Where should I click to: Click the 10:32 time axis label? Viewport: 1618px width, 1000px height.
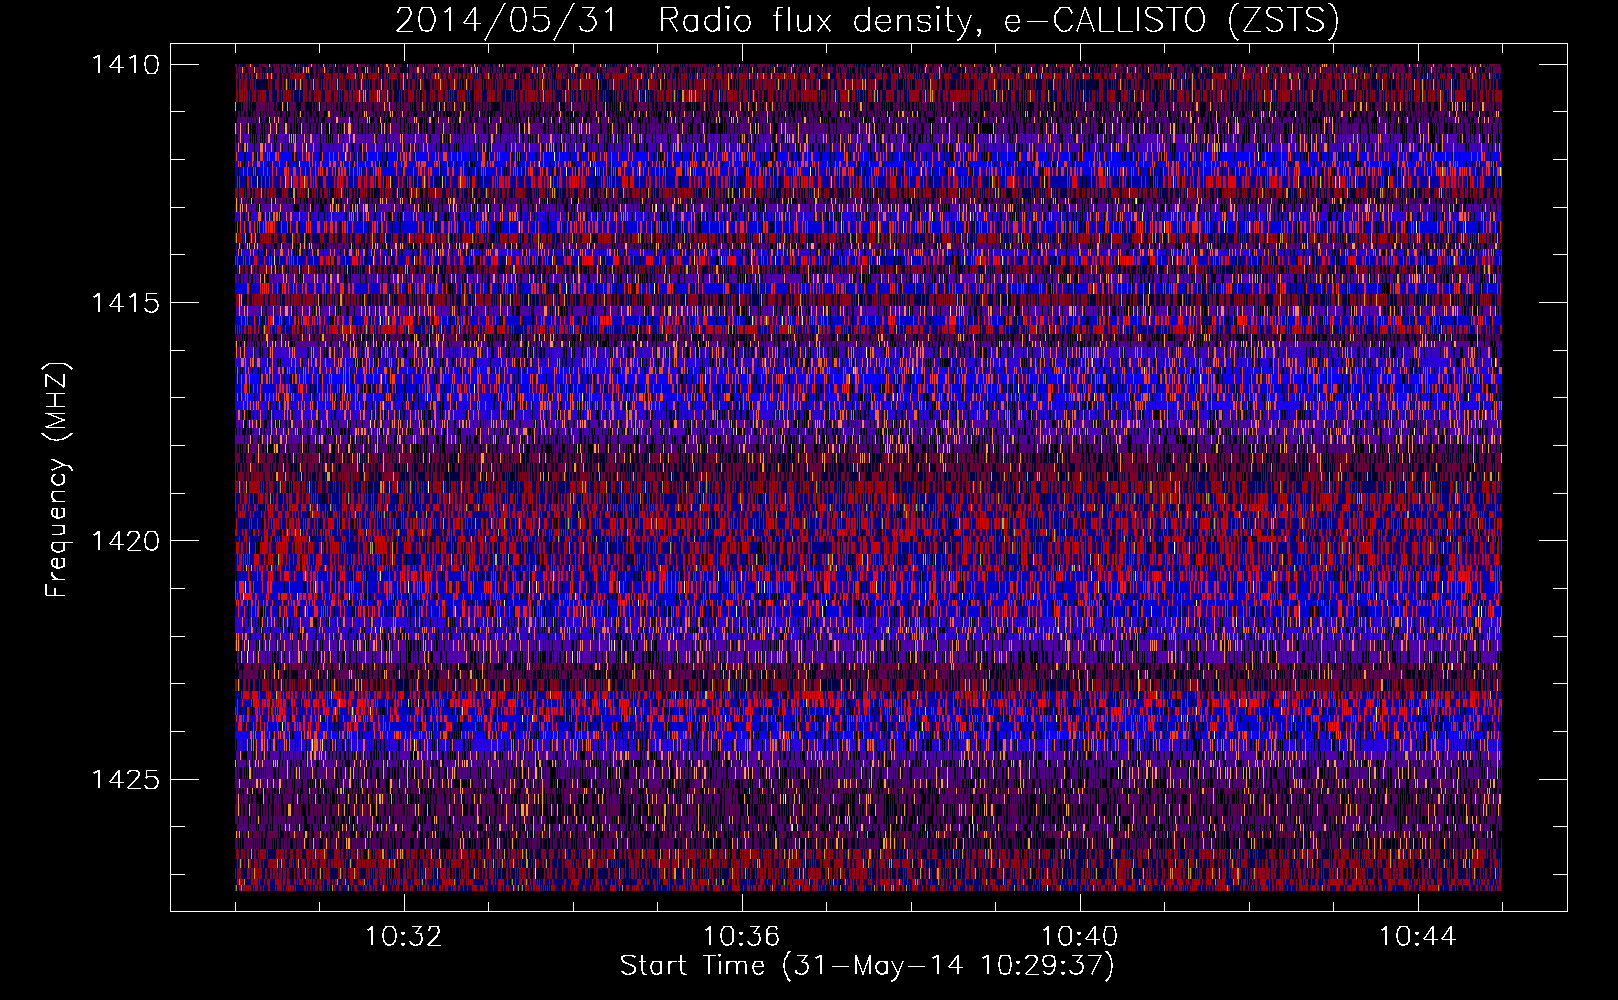(403, 937)
